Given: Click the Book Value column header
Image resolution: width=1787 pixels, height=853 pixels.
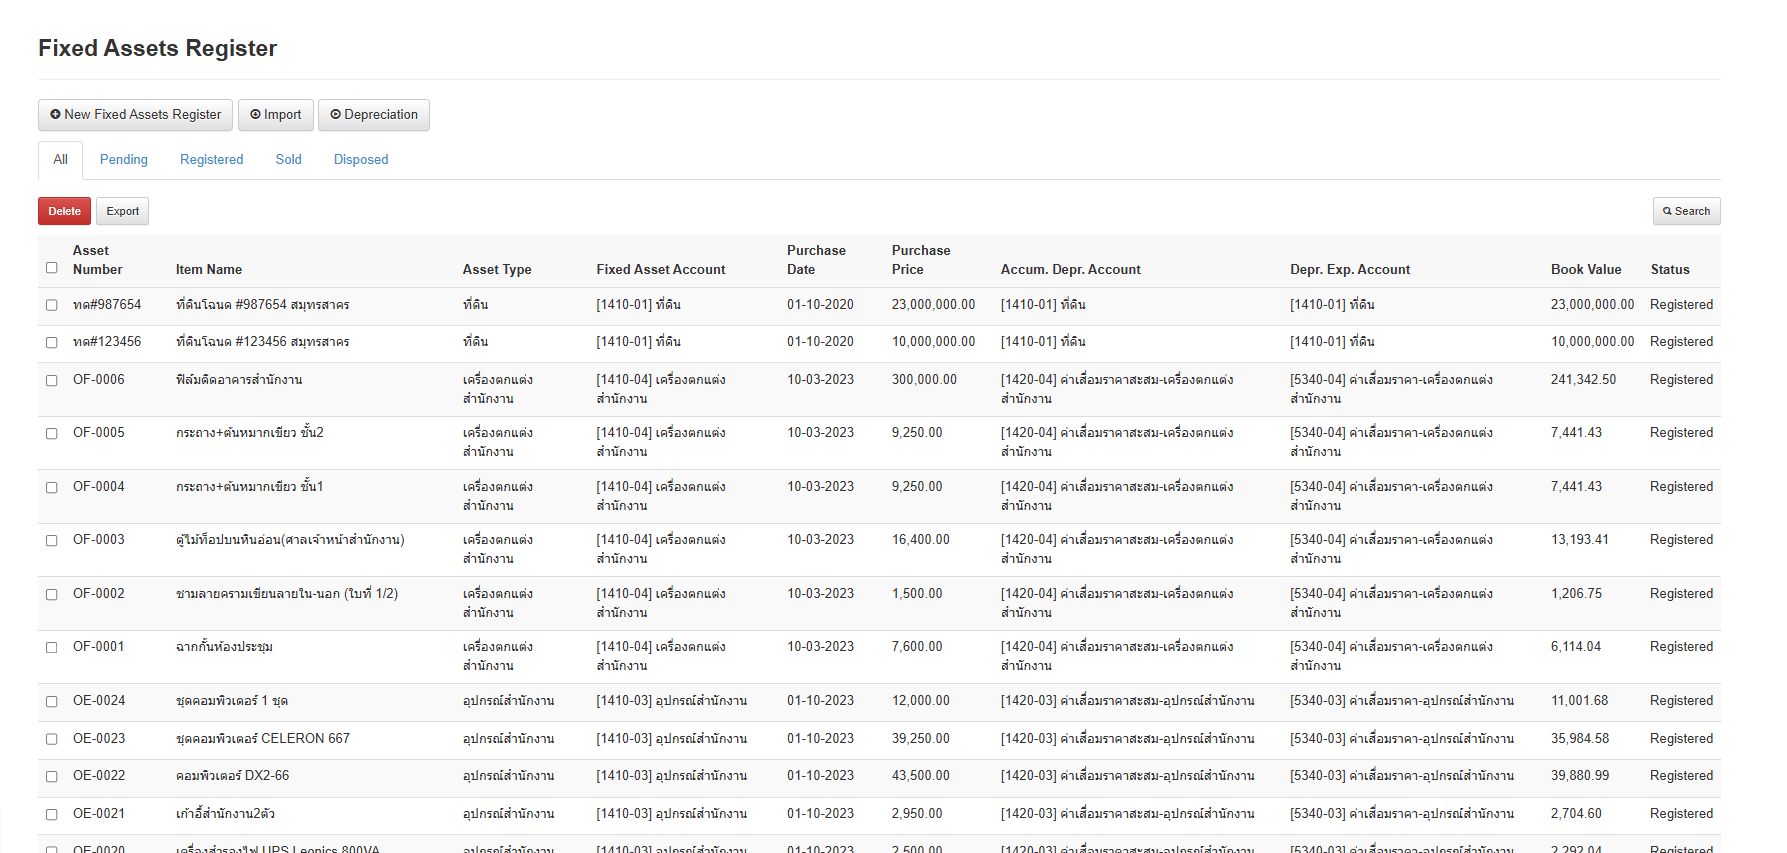Looking at the screenshot, I should click(1585, 270).
